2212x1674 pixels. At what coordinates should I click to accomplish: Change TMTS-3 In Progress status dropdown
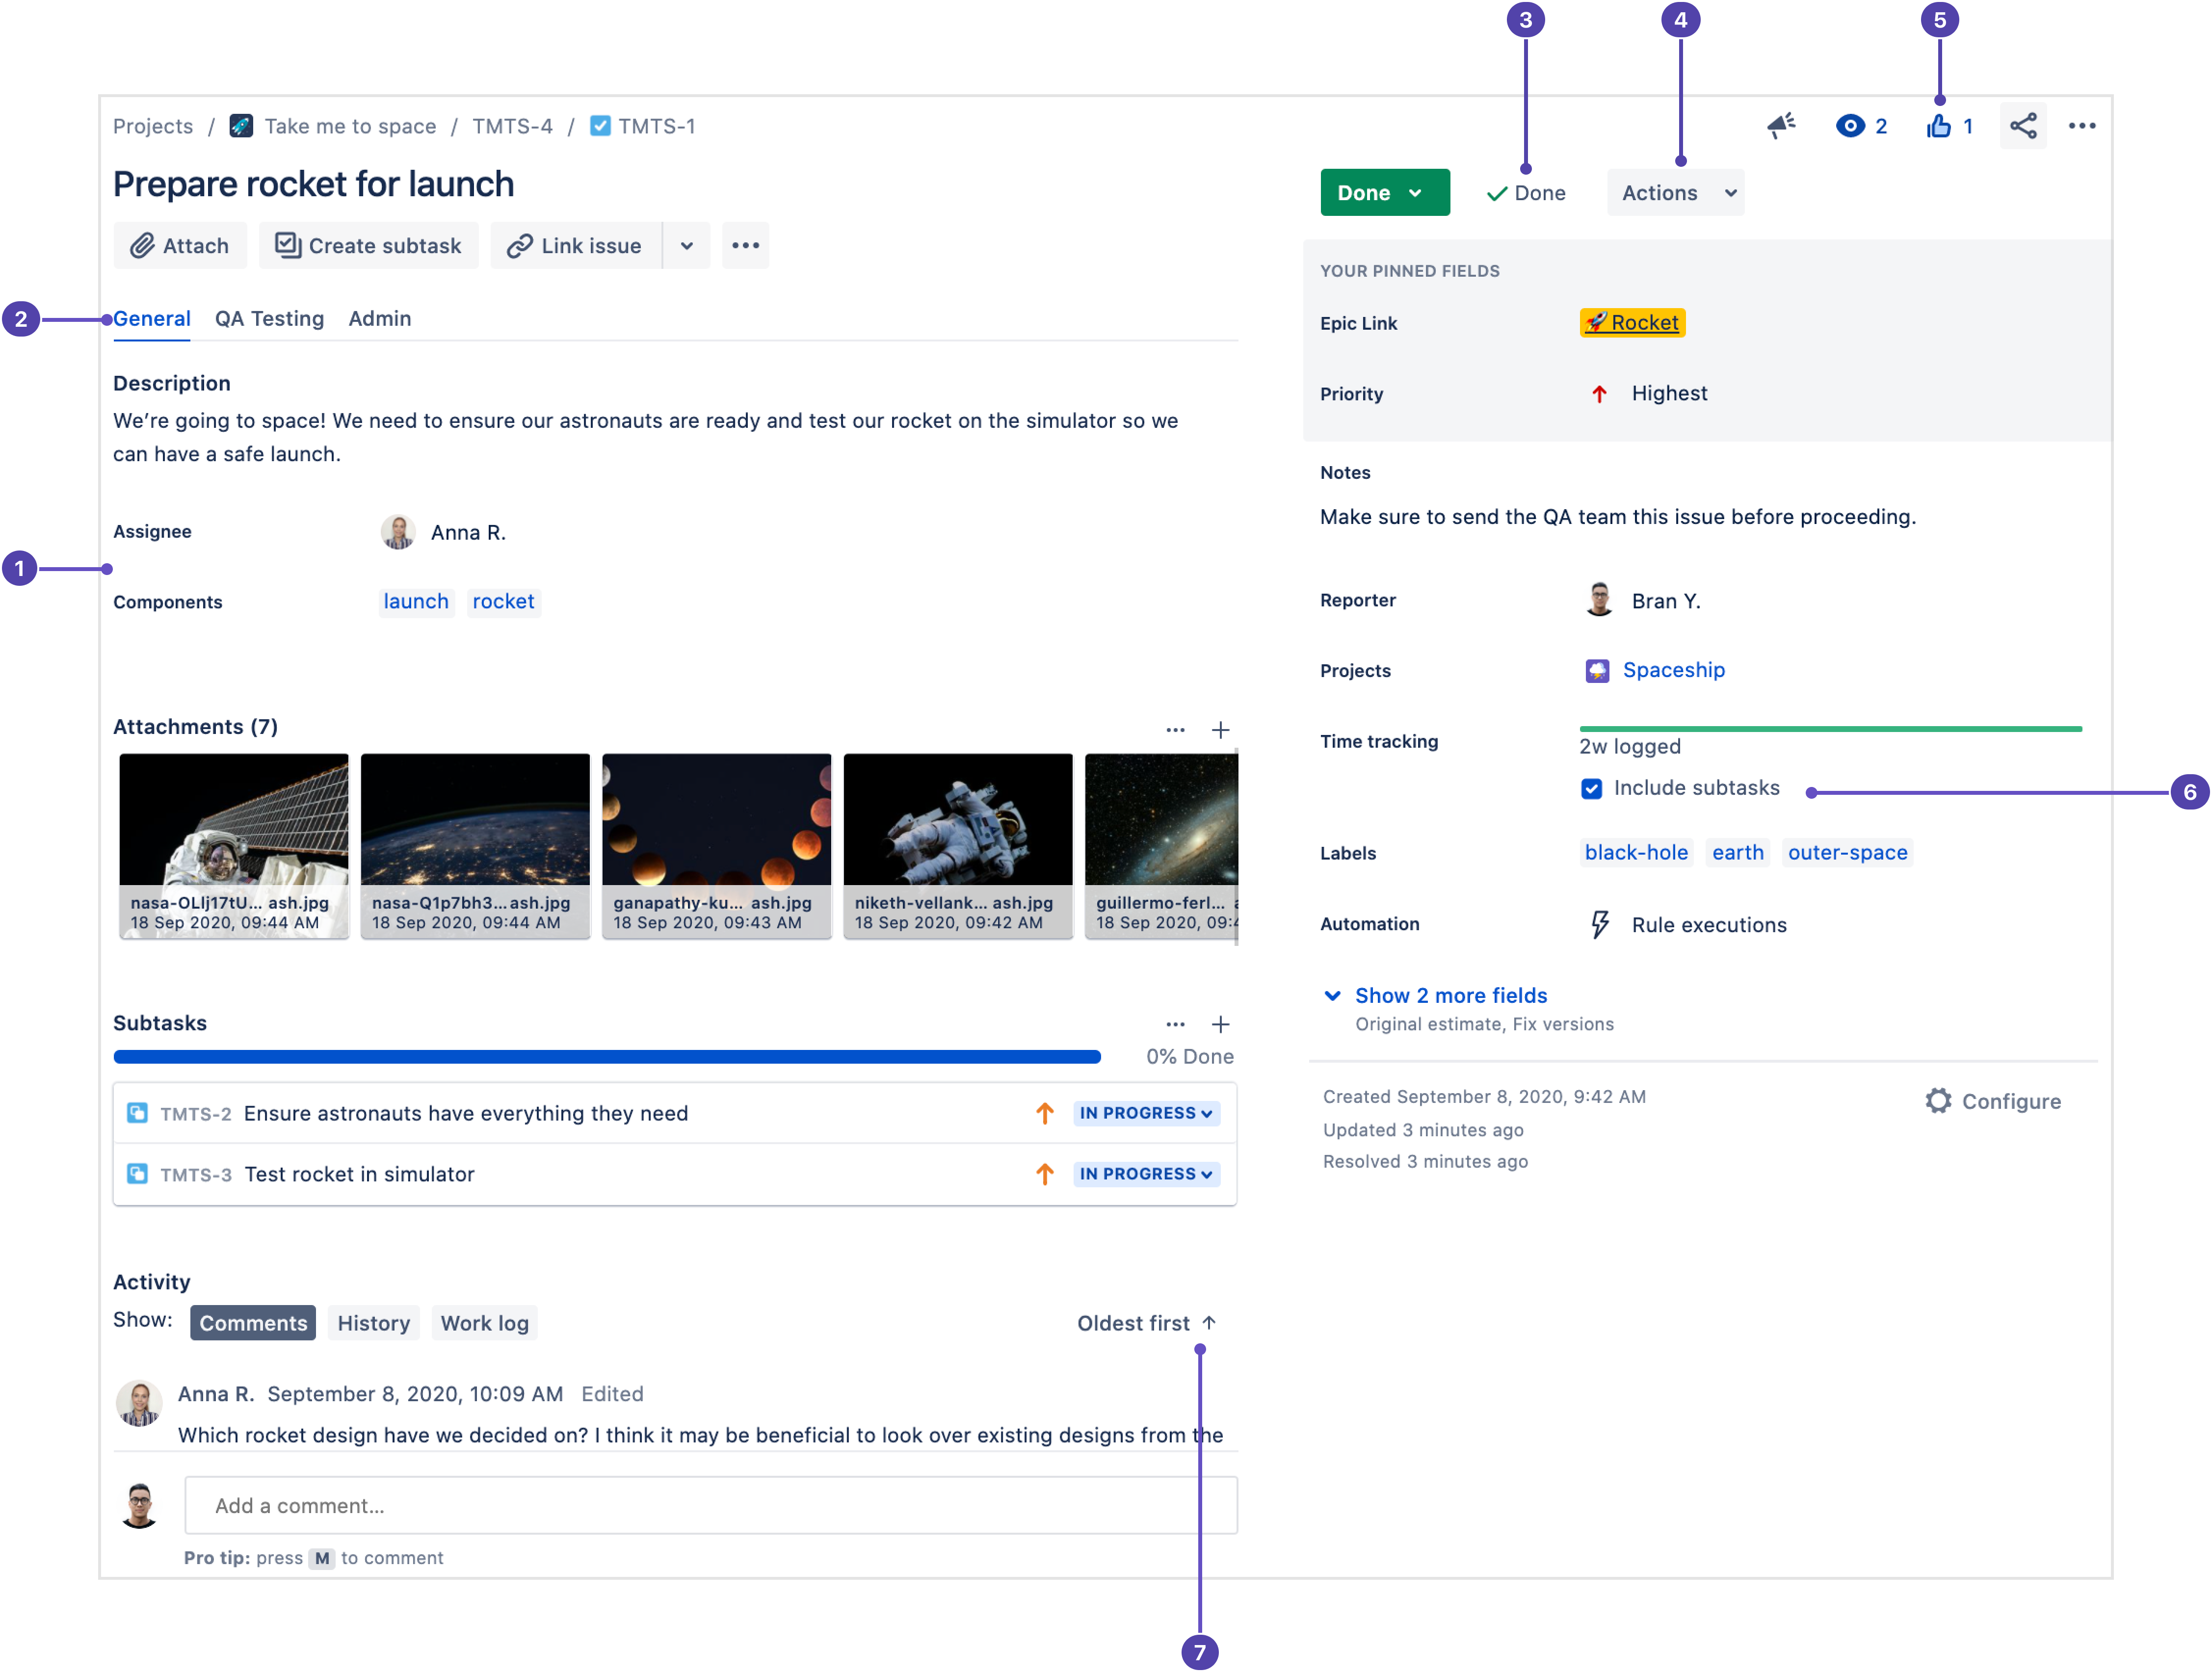(1147, 1175)
